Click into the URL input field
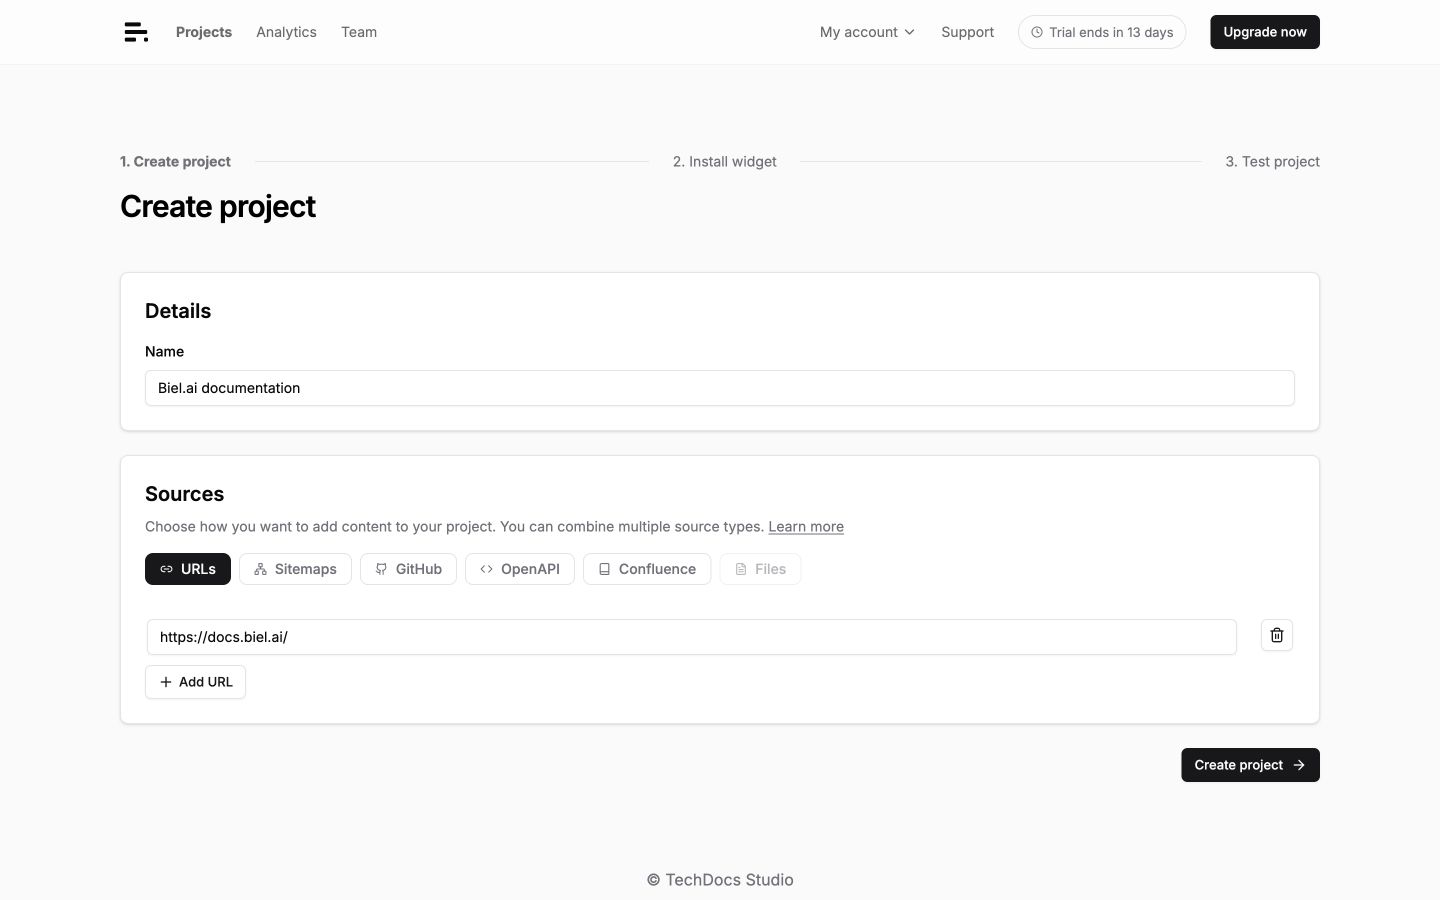This screenshot has width=1440, height=900. [692, 637]
